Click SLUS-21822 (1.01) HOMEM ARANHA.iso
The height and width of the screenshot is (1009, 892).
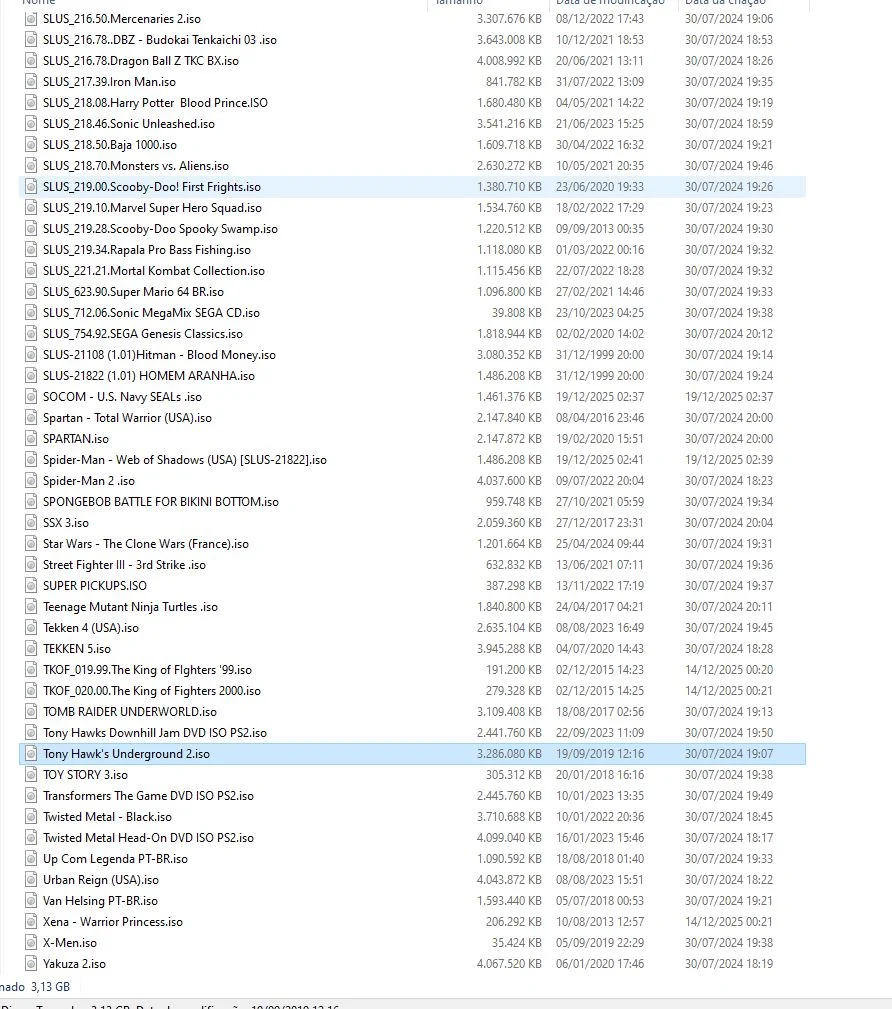(x=149, y=376)
